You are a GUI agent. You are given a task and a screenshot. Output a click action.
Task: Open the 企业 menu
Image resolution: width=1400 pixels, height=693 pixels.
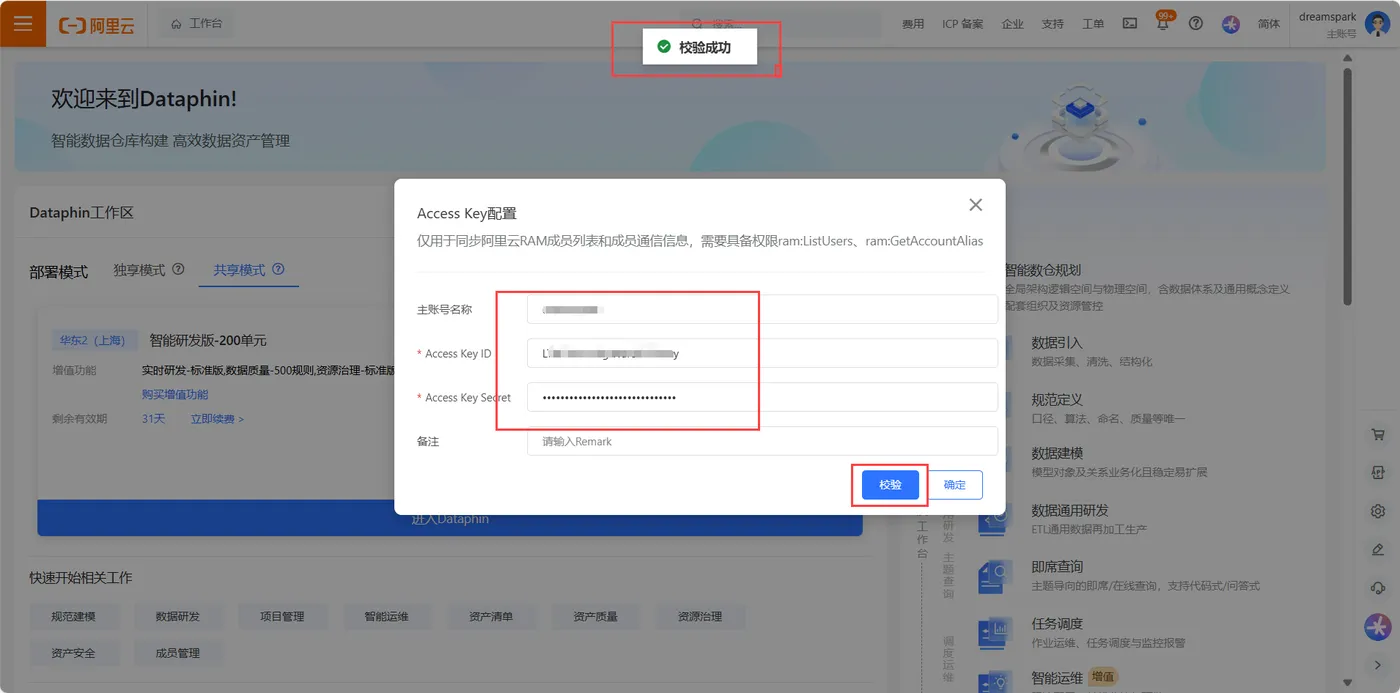(x=1012, y=24)
